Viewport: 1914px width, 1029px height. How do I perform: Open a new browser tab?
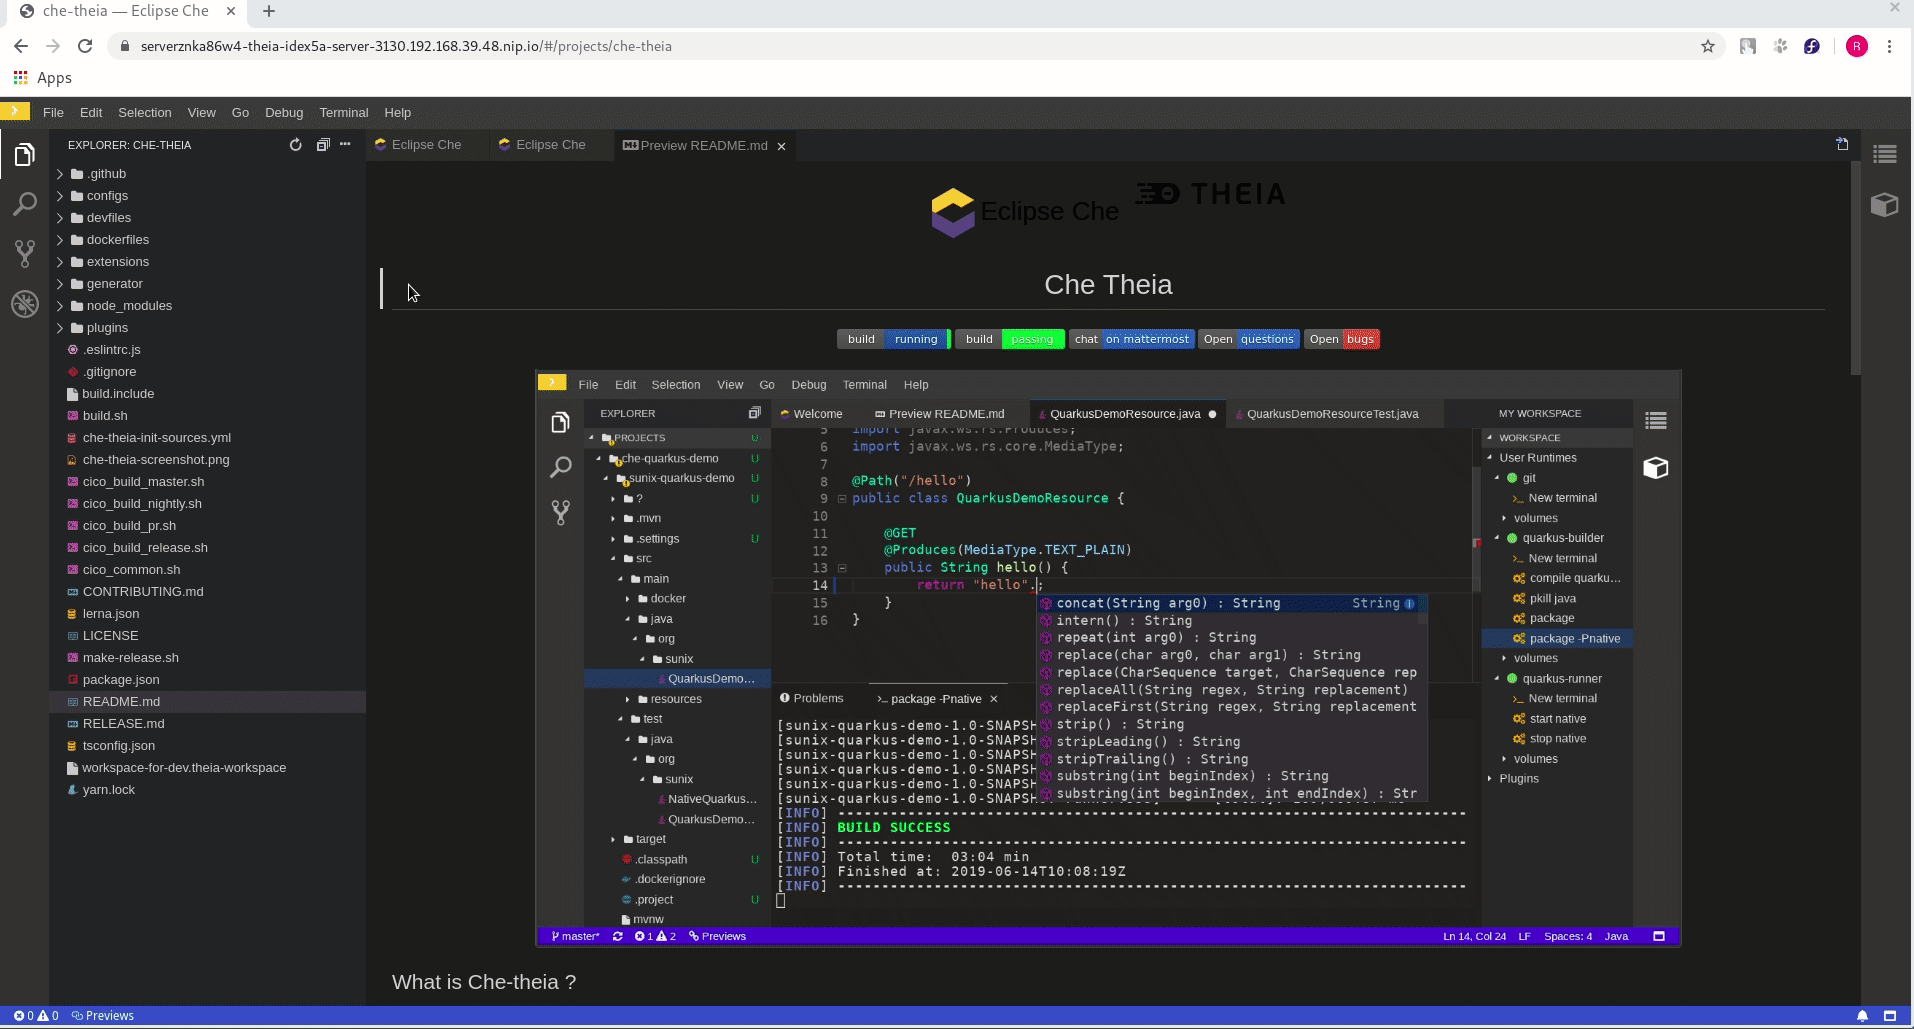click(x=269, y=11)
